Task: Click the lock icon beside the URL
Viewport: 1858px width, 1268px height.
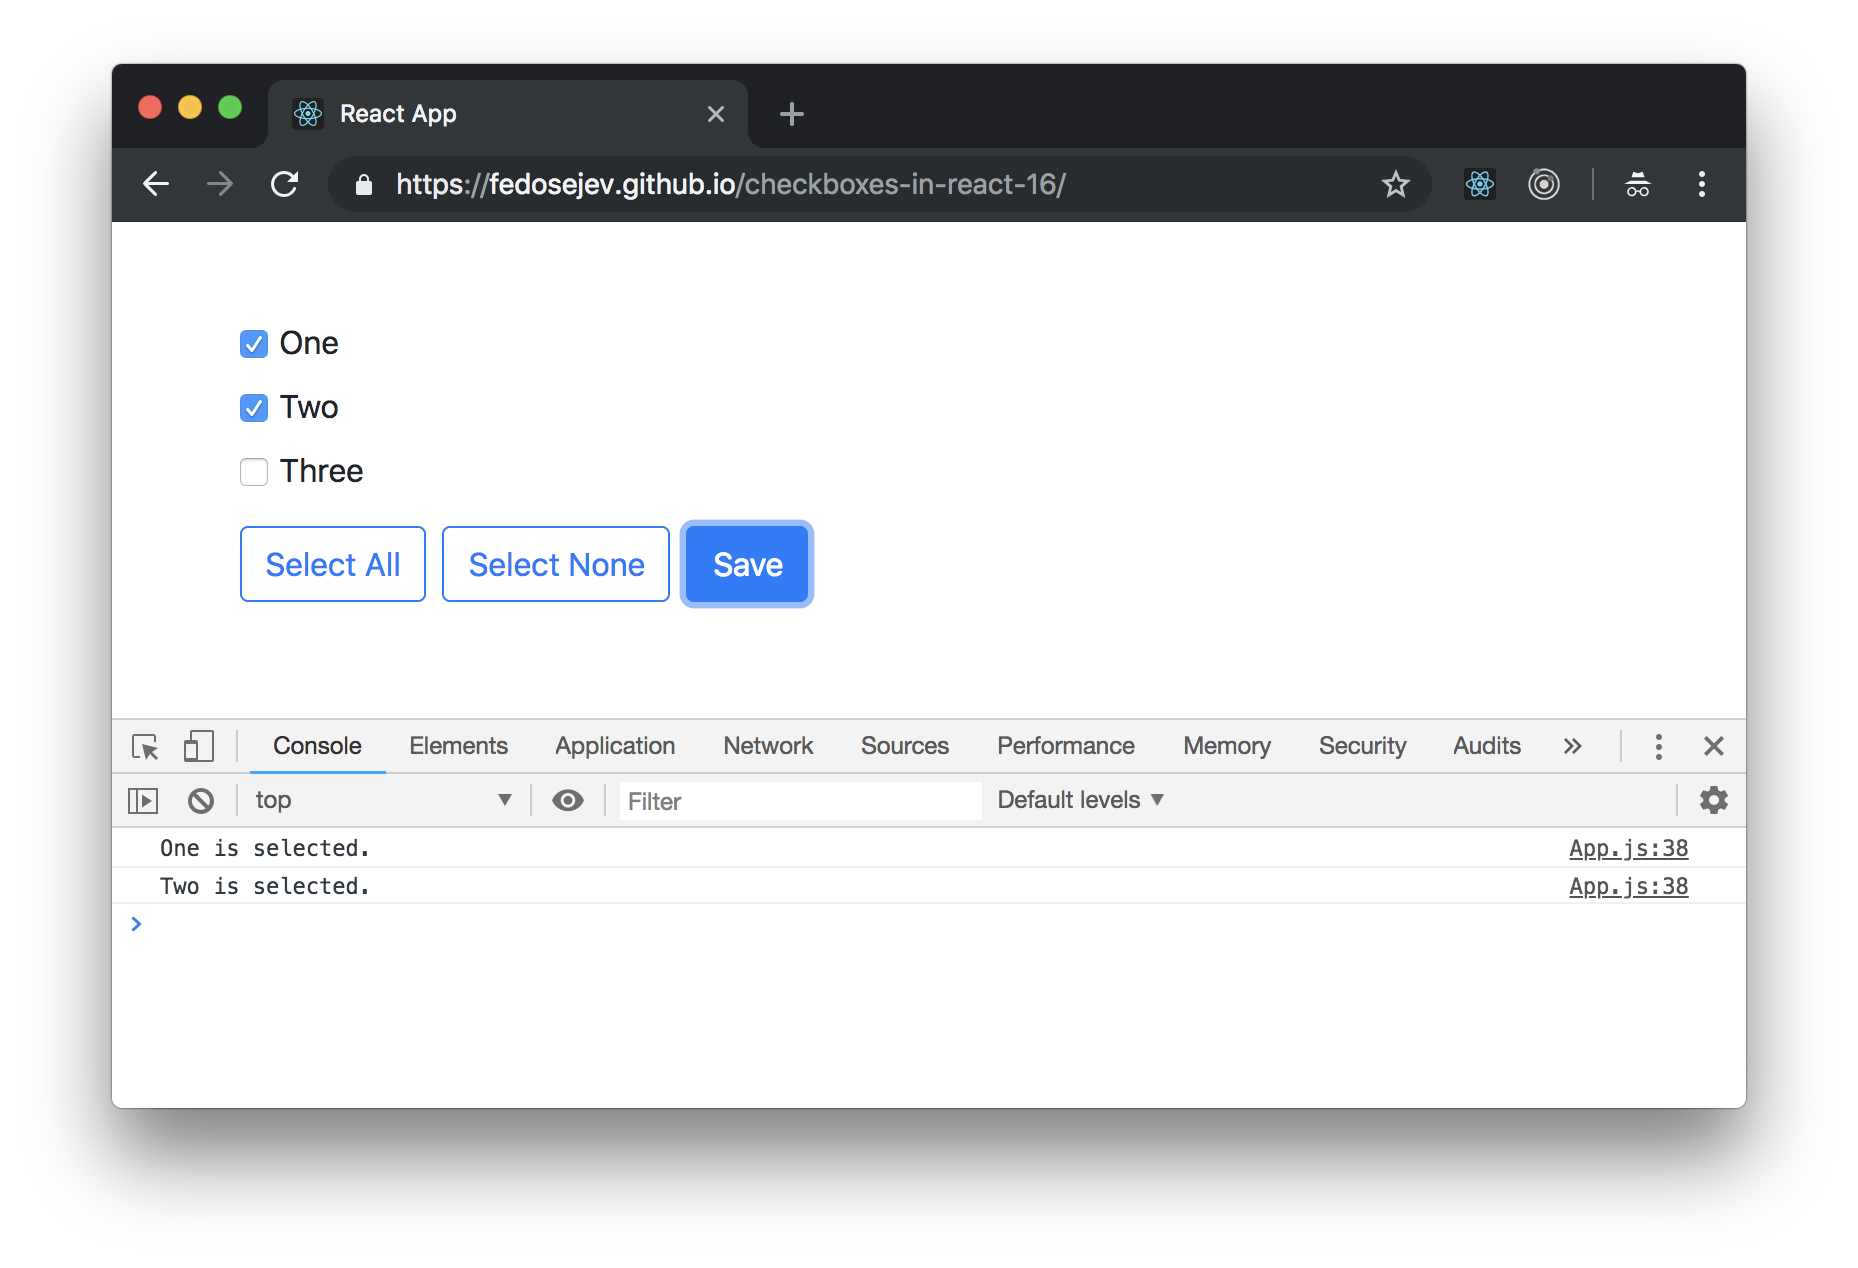Action: point(364,184)
